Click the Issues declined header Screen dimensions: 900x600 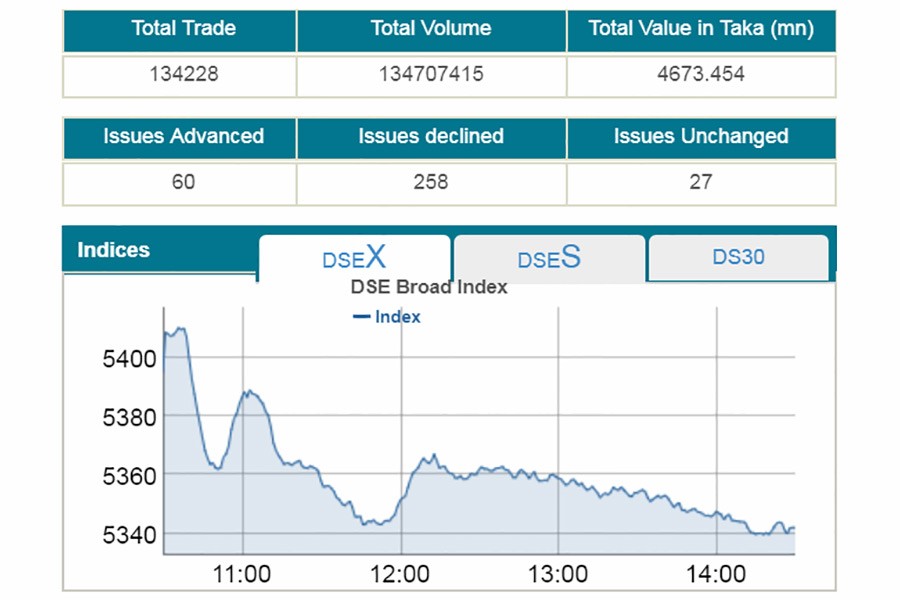pyautogui.click(x=430, y=137)
